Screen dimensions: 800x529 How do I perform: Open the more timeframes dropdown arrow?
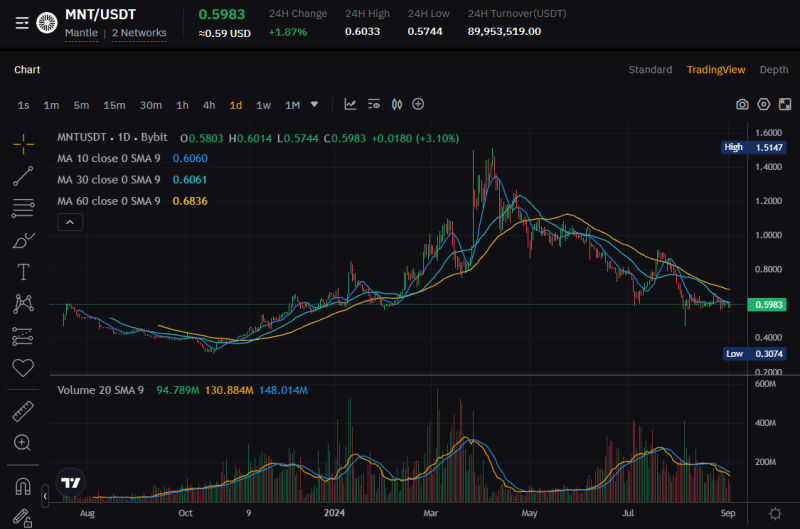click(x=314, y=105)
